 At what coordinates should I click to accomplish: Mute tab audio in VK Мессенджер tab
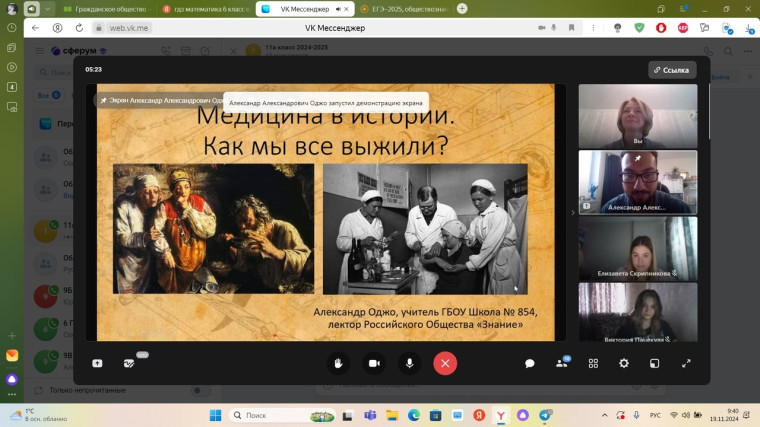point(338,9)
